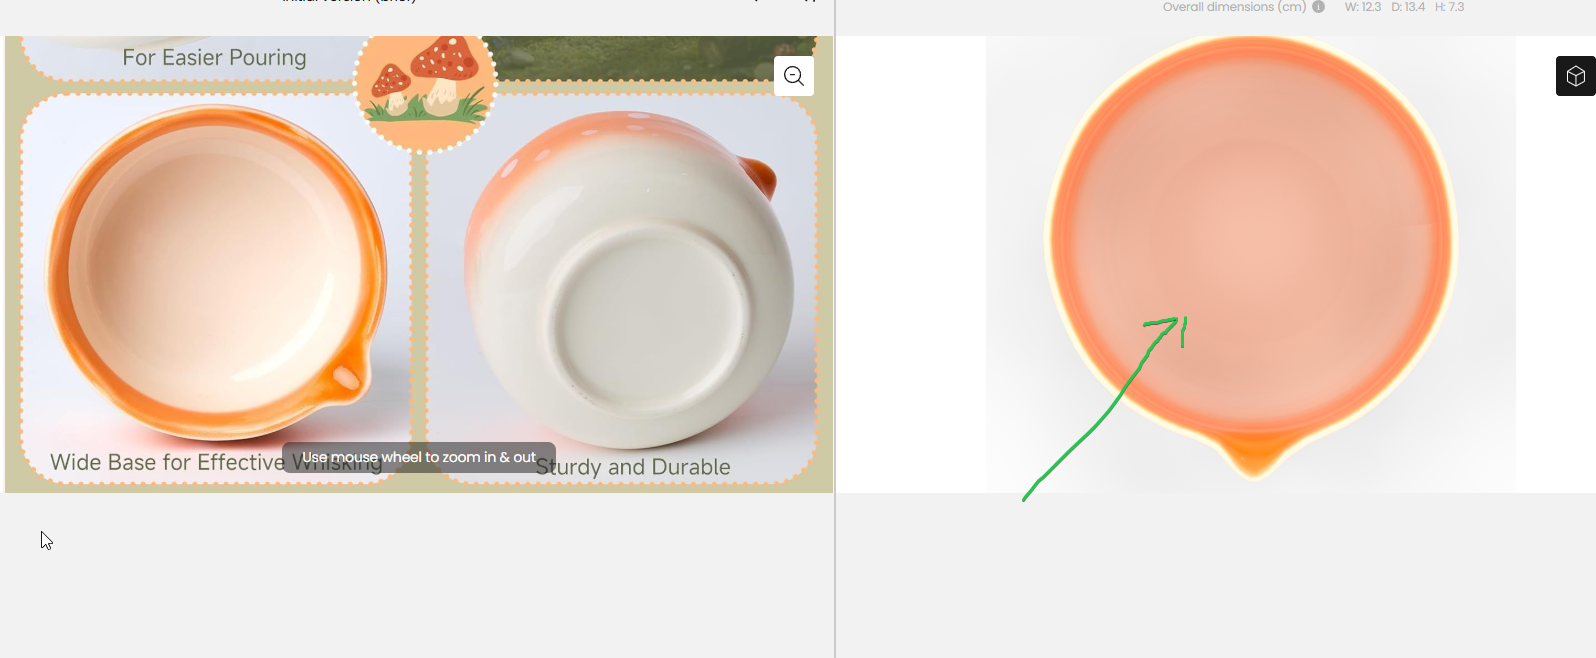Click the zoom-out magnifier icon
1596x658 pixels.
(x=794, y=76)
